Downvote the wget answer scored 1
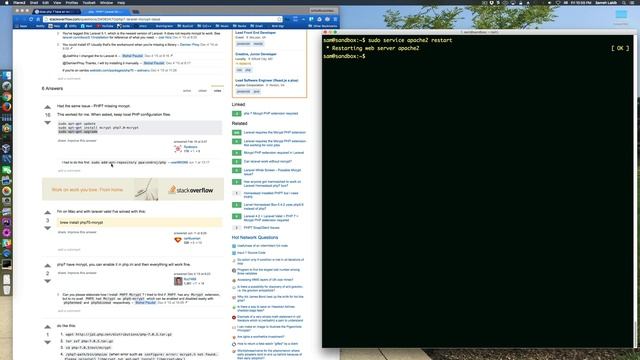 [47, 342]
